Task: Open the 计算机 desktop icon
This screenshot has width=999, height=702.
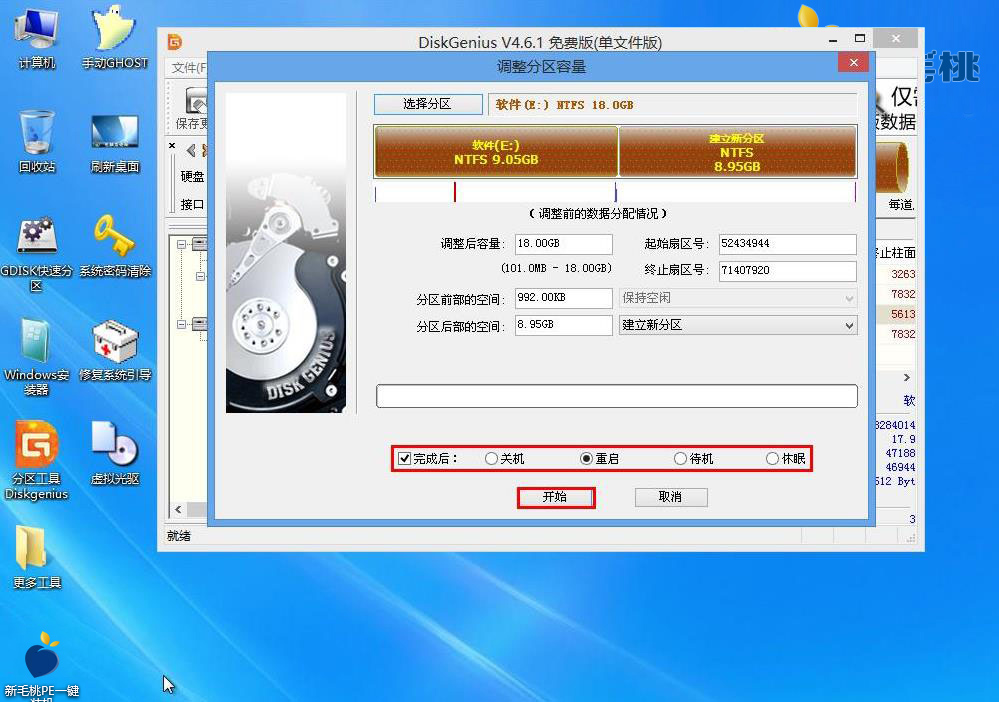Action: (36, 37)
